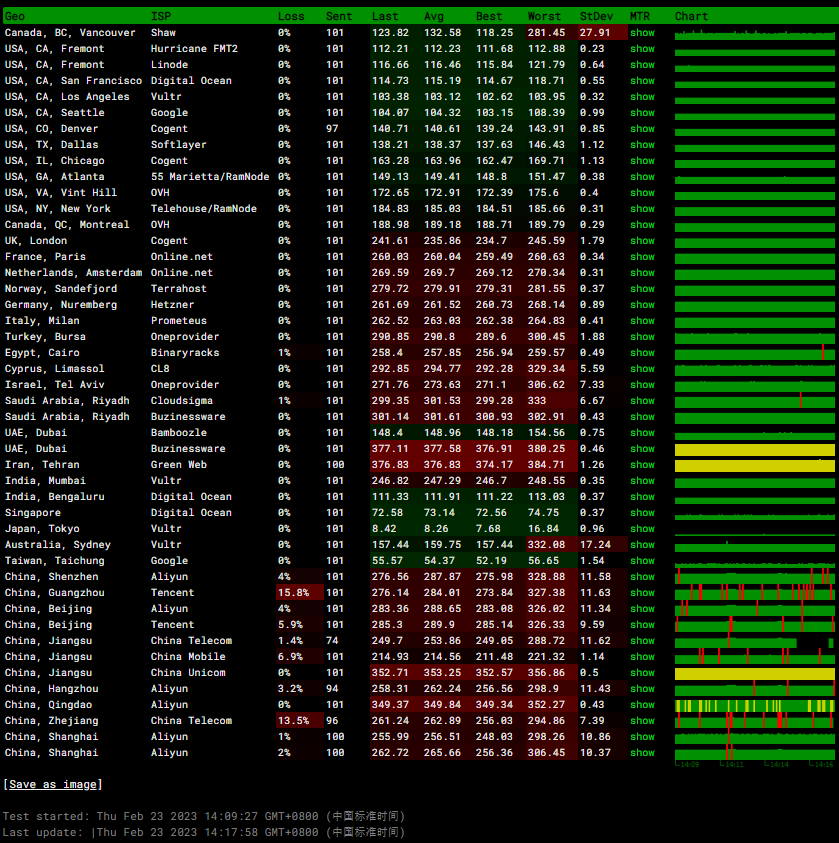Show MTR for Atlanta RamNode row
This screenshot has height=843, width=839.
click(x=642, y=177)
